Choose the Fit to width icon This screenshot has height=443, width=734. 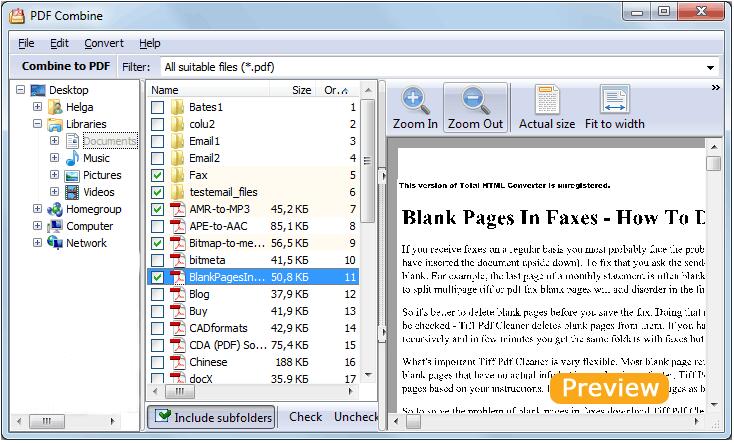(x=615, y=99)
